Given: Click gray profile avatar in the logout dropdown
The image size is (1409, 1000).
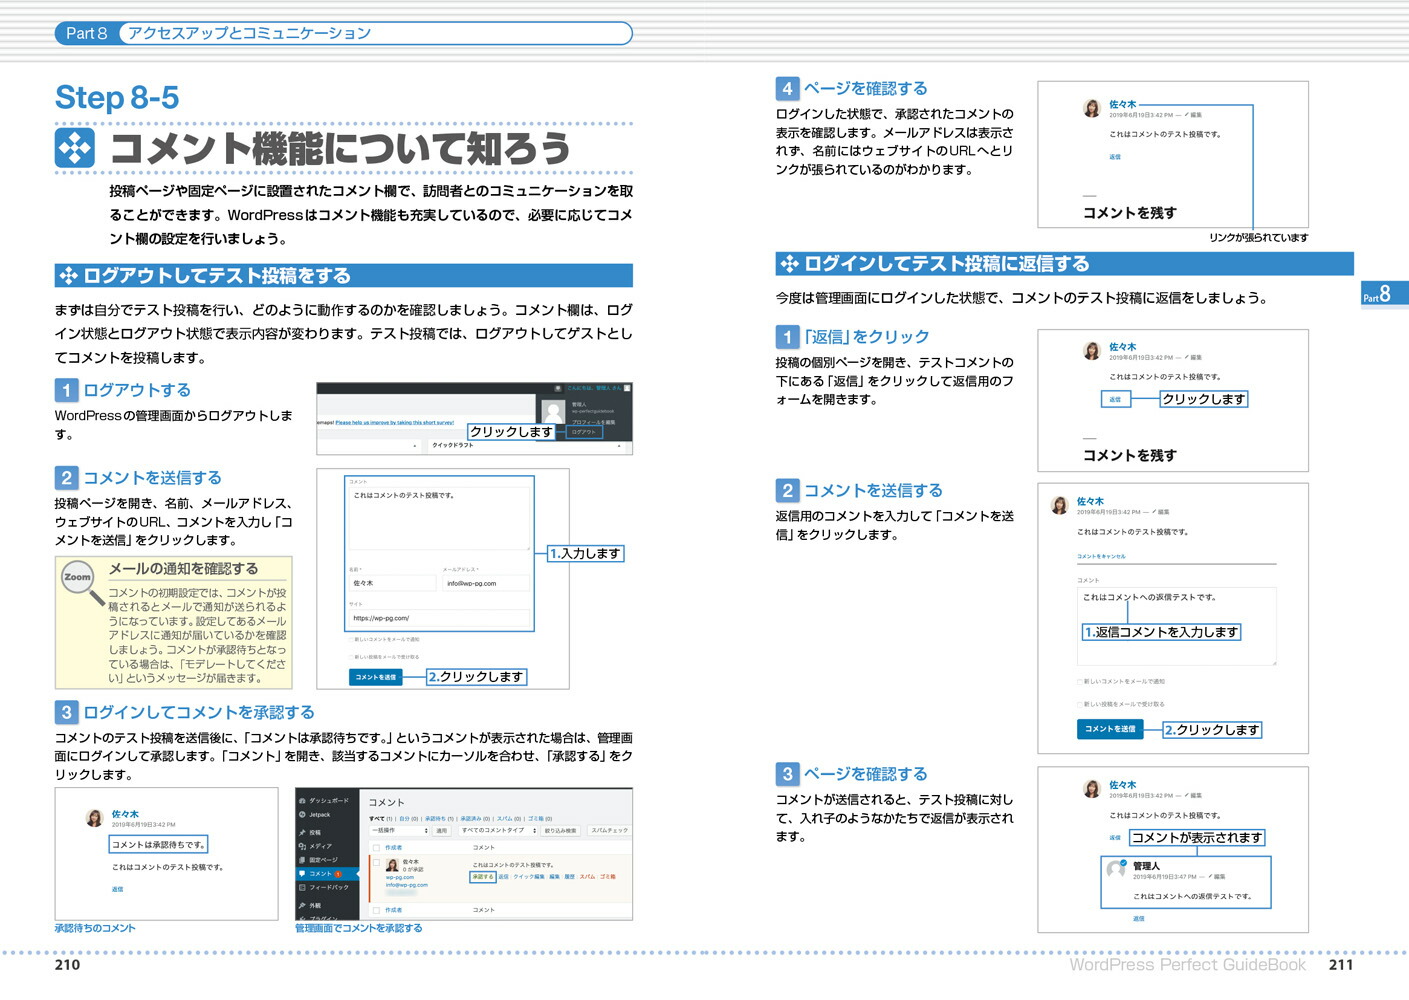Looking at the screenshot, I should 553,412.
